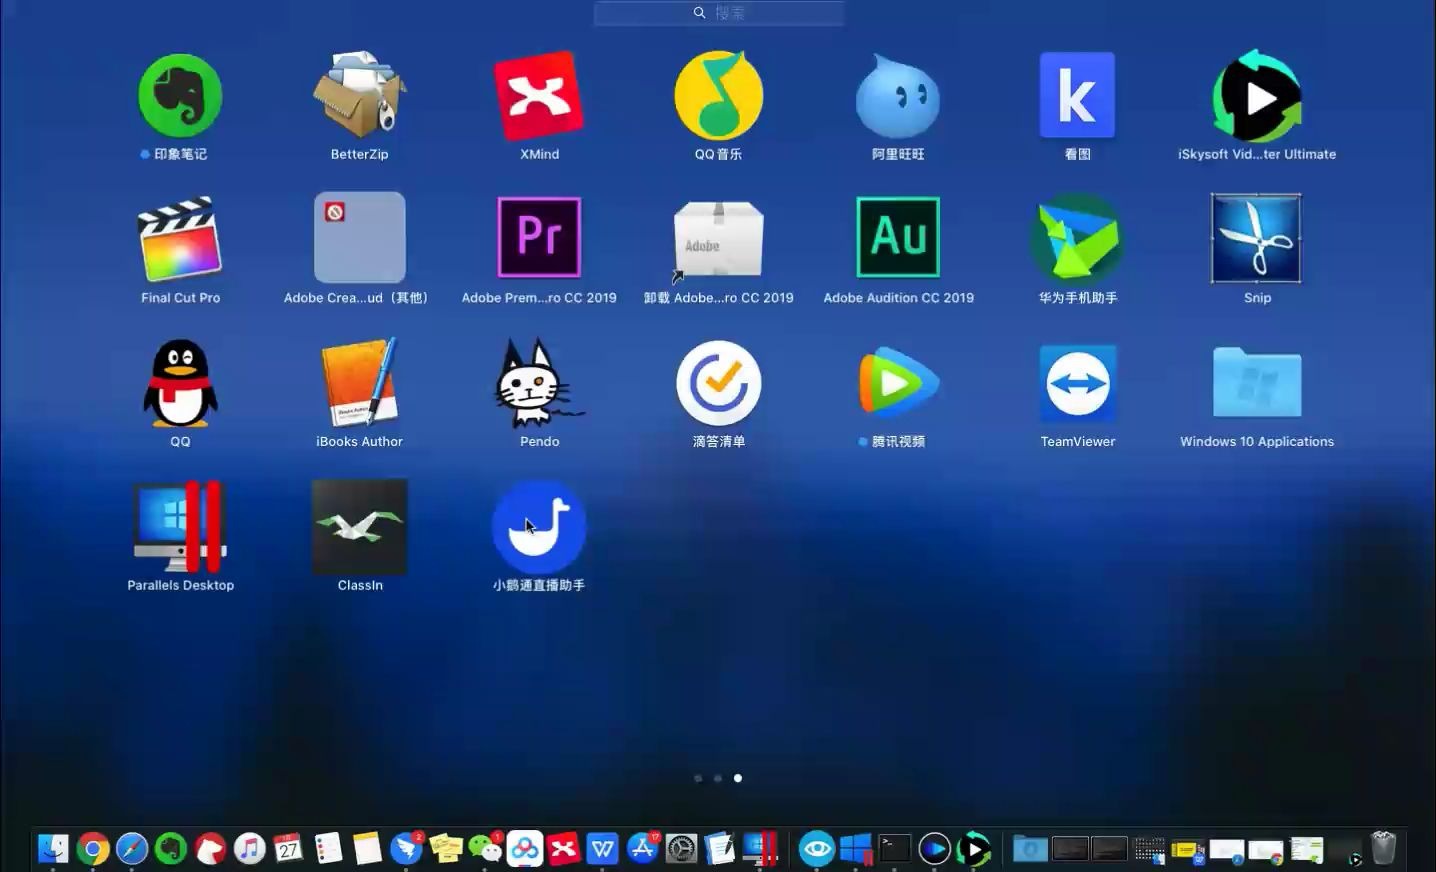
Task: Open Adobe Audition CC 2019
Action: pyautogui.click(x=898, y=238)
